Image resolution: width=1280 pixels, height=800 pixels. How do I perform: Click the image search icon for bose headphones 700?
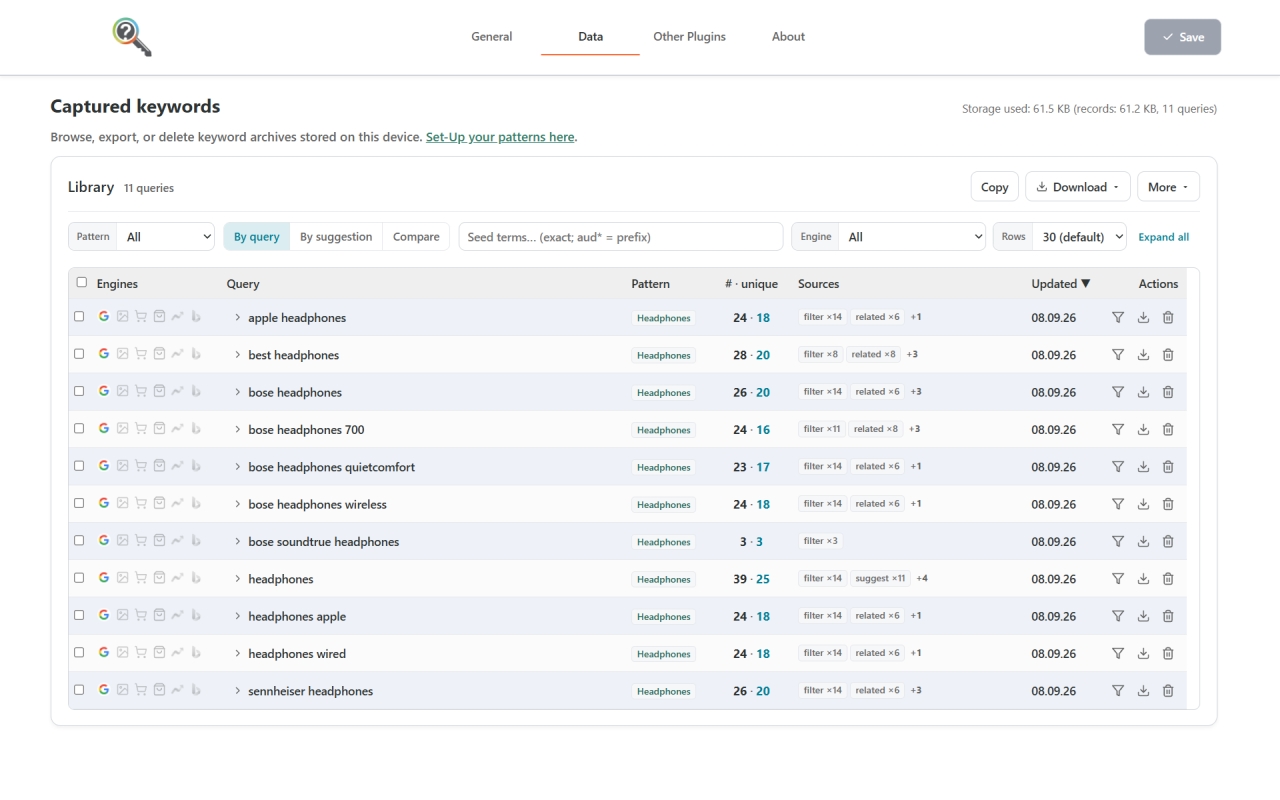122,428
